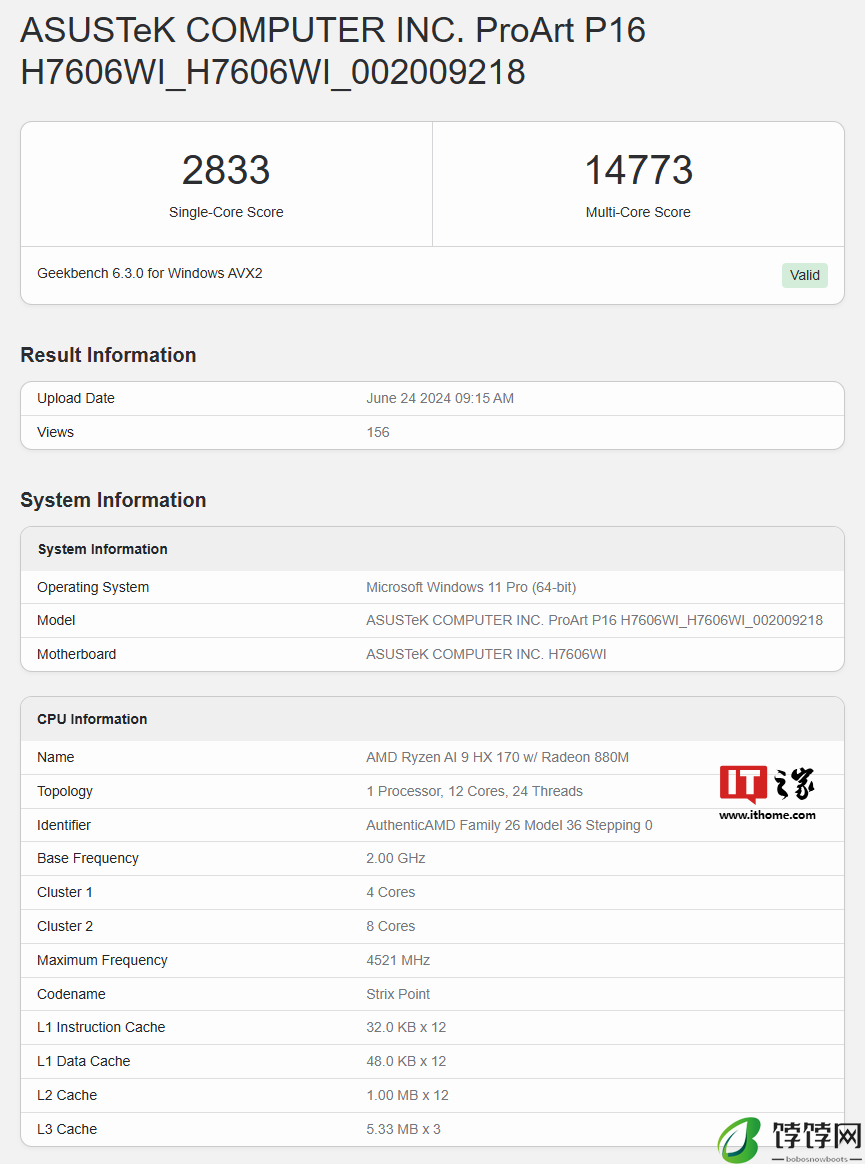Select the 4521 MHz value
This screenshot has width=865, height=1164.
pos(398,960)
